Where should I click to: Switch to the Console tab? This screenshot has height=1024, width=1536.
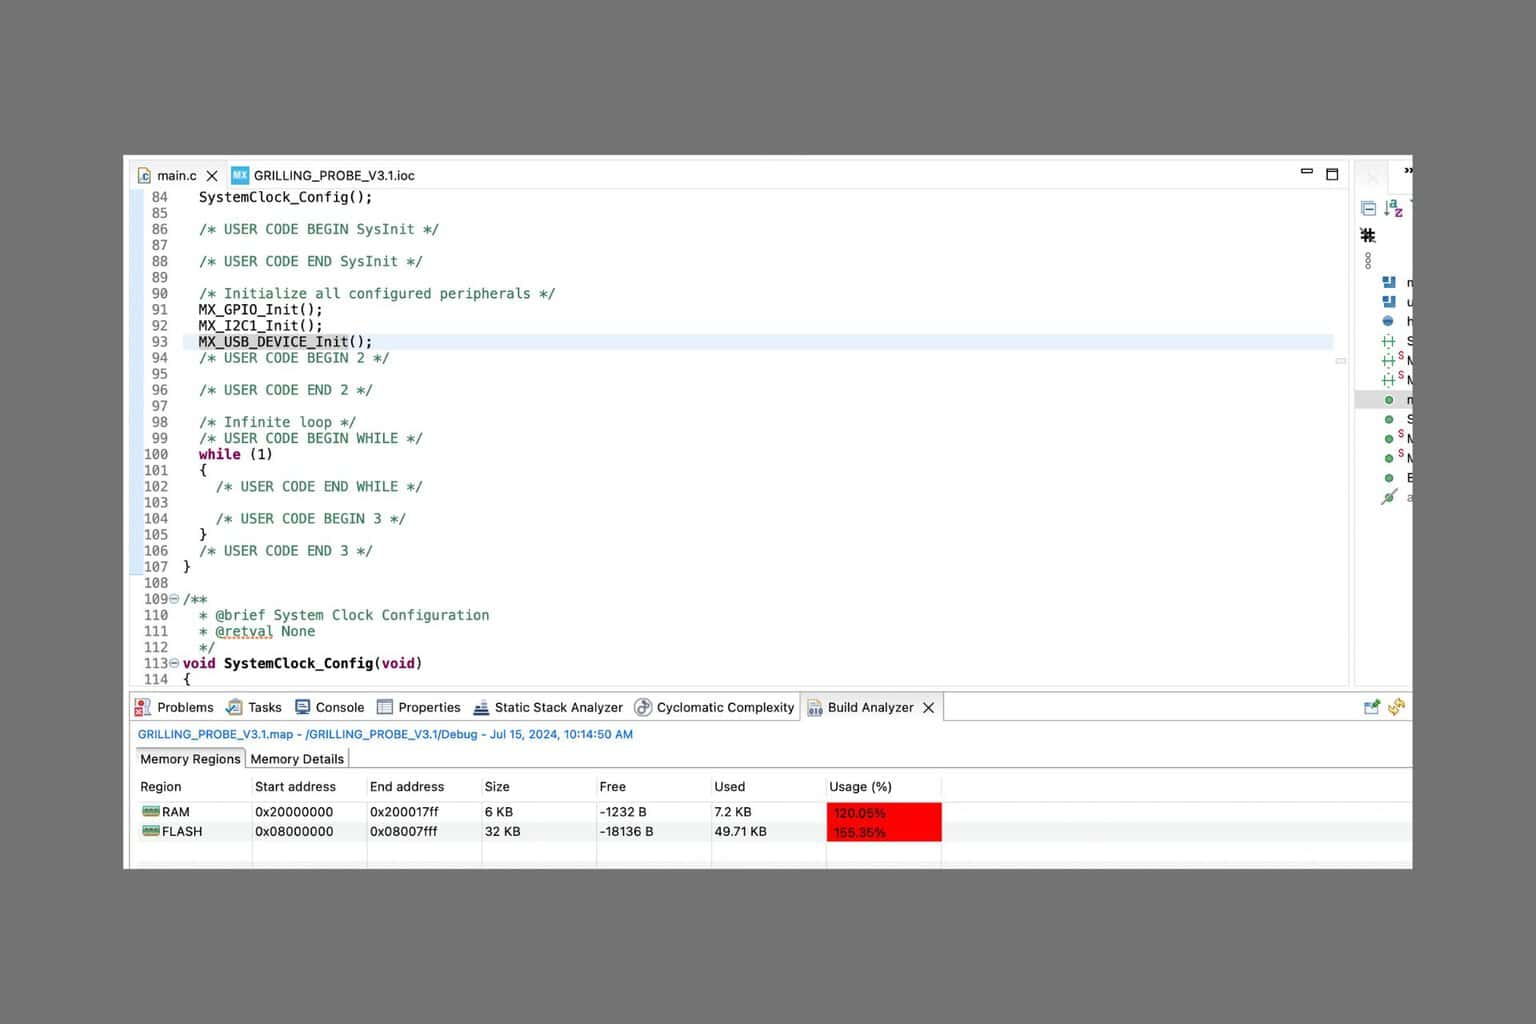(x=329, y=707)
